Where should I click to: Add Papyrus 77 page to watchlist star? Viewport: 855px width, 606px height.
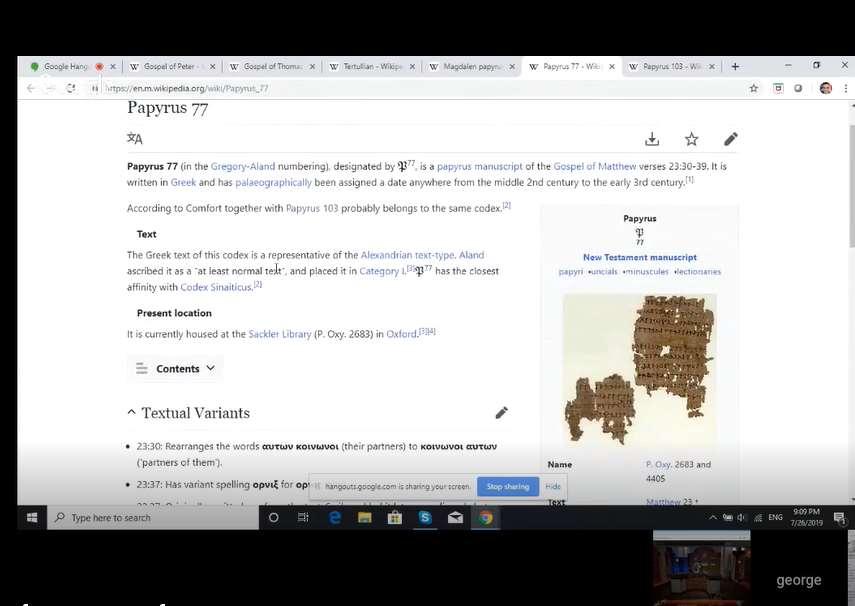point(691,139)
